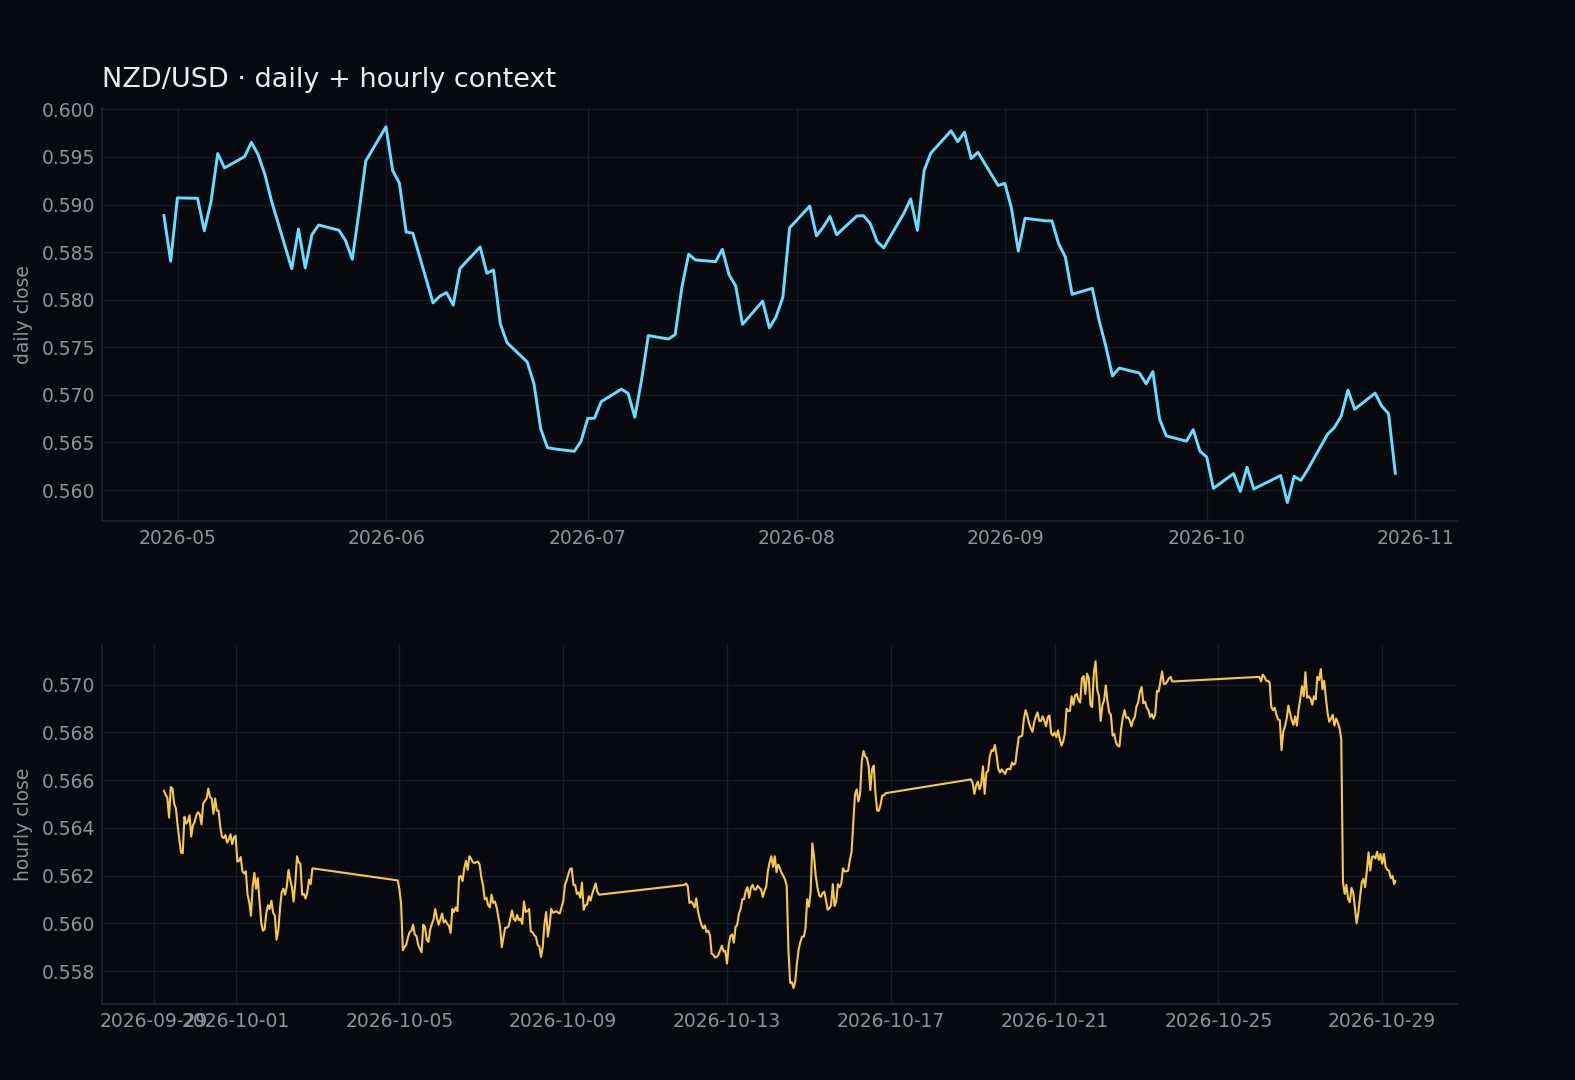Click the 0.595 tick on the daily chart
The image size is (1575, 1080).
(x=68, y=158)
